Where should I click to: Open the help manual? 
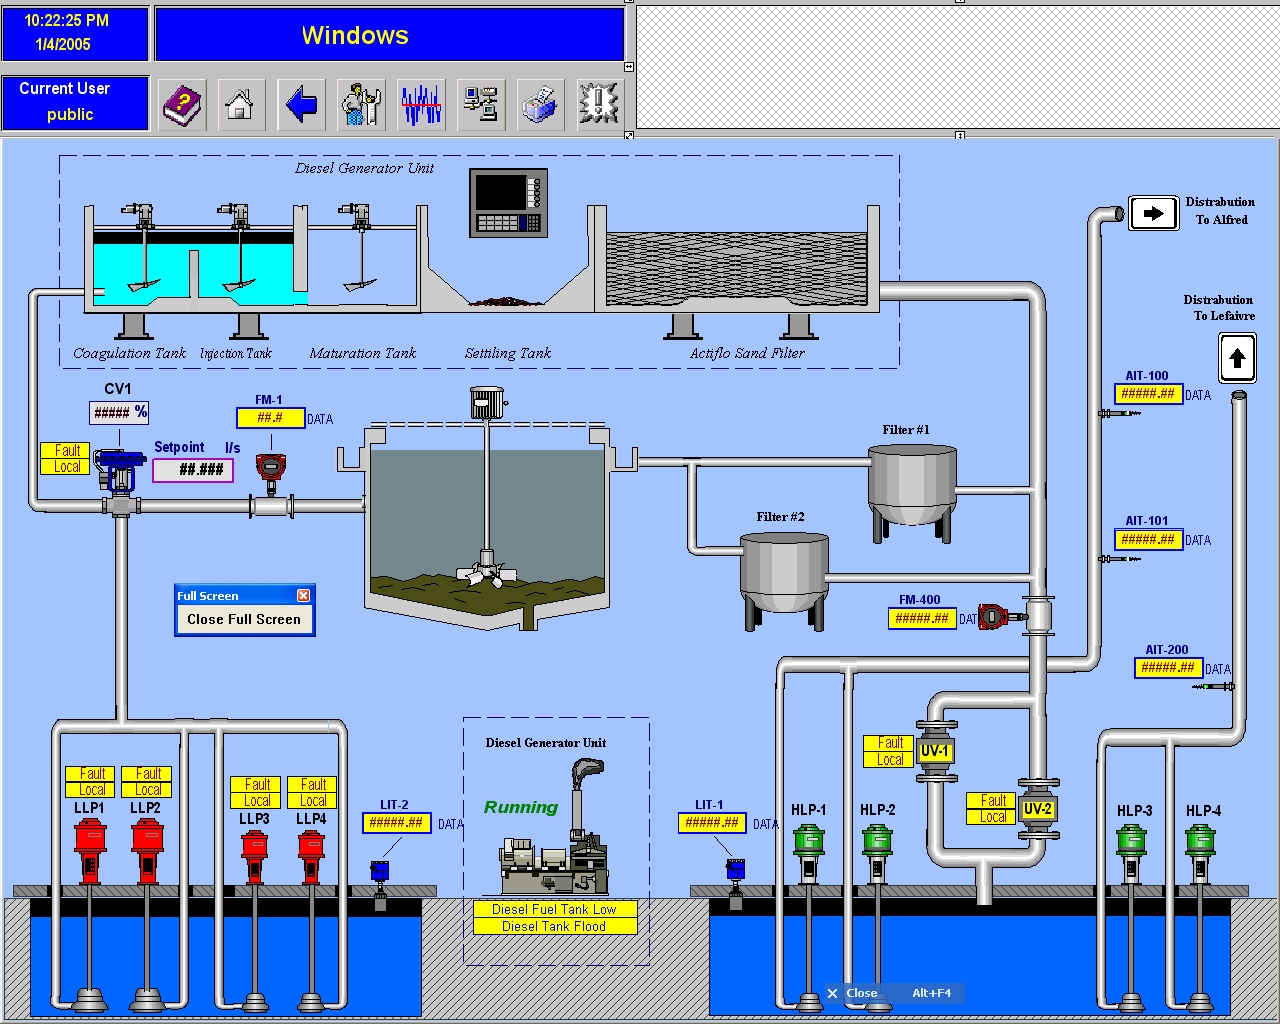tap(183, 103)
